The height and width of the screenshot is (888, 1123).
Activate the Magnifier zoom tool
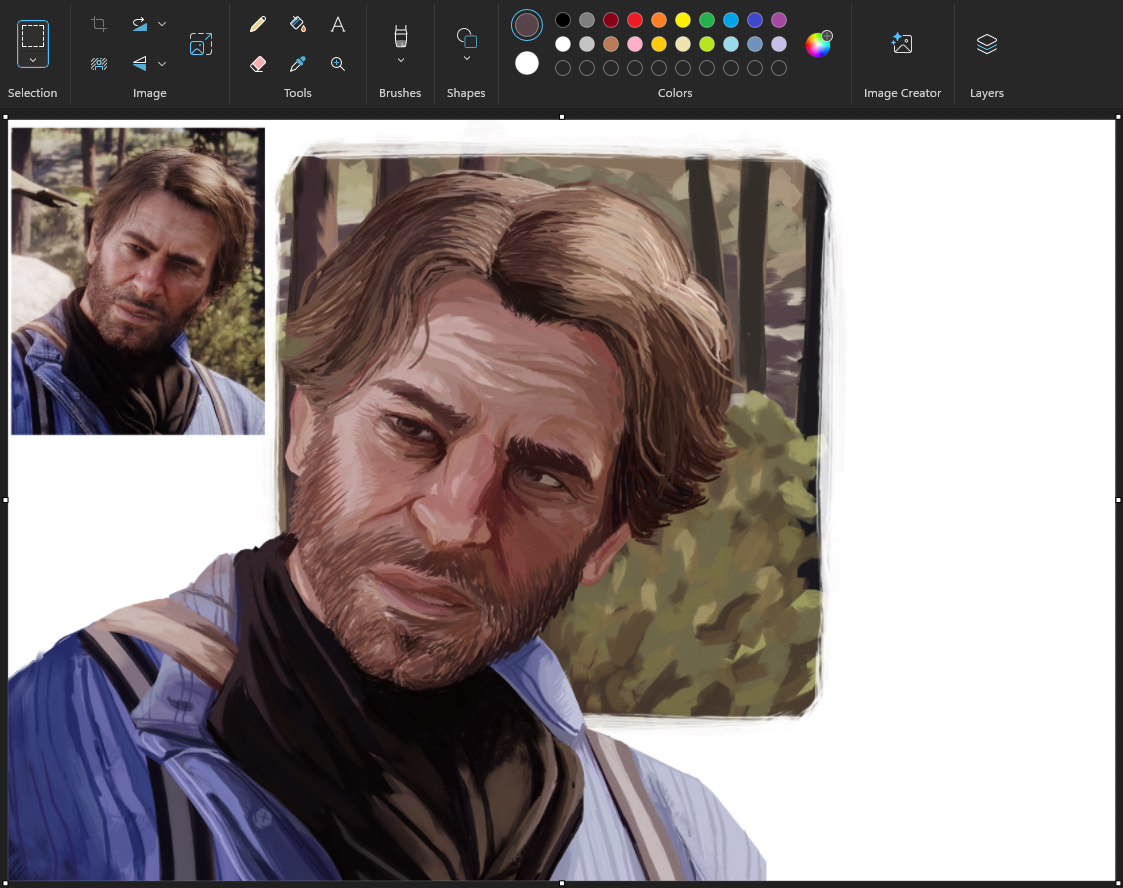(x=338, y=64)
